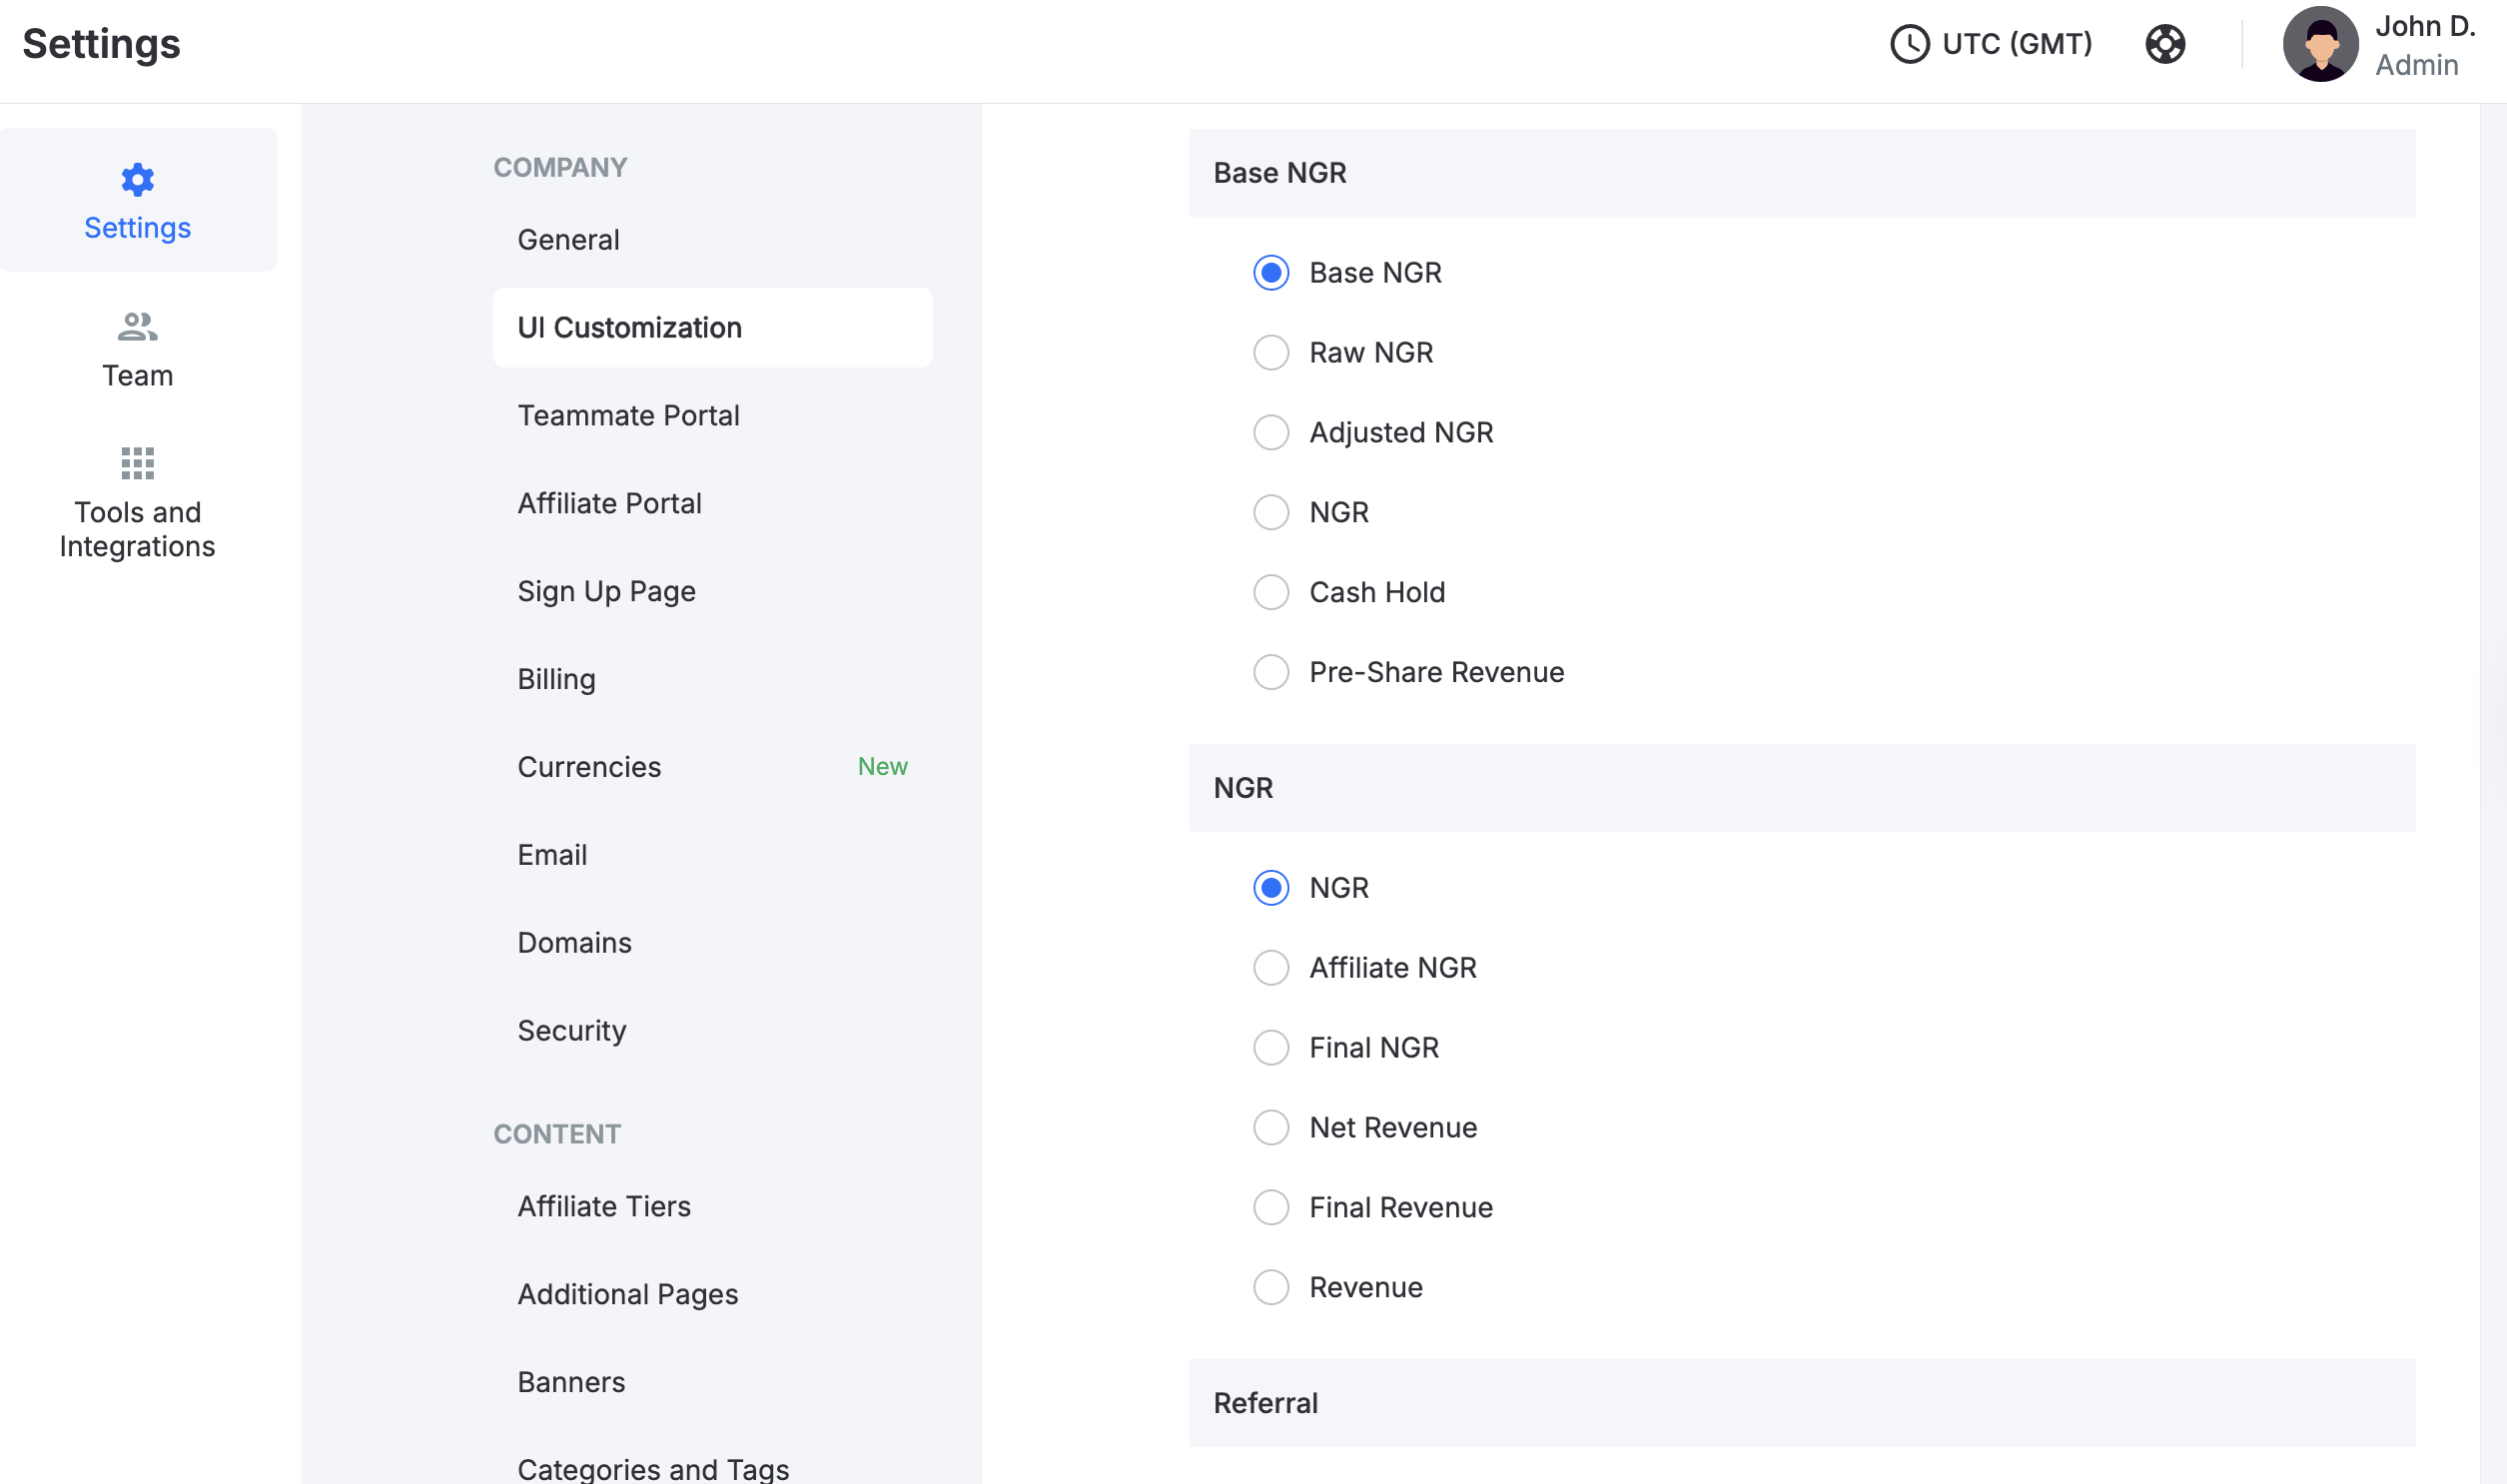The image size is (2507, 1484).
Task: Click the New badge next to Currencies
Action: pyautogui.click(x=882, y=767)
